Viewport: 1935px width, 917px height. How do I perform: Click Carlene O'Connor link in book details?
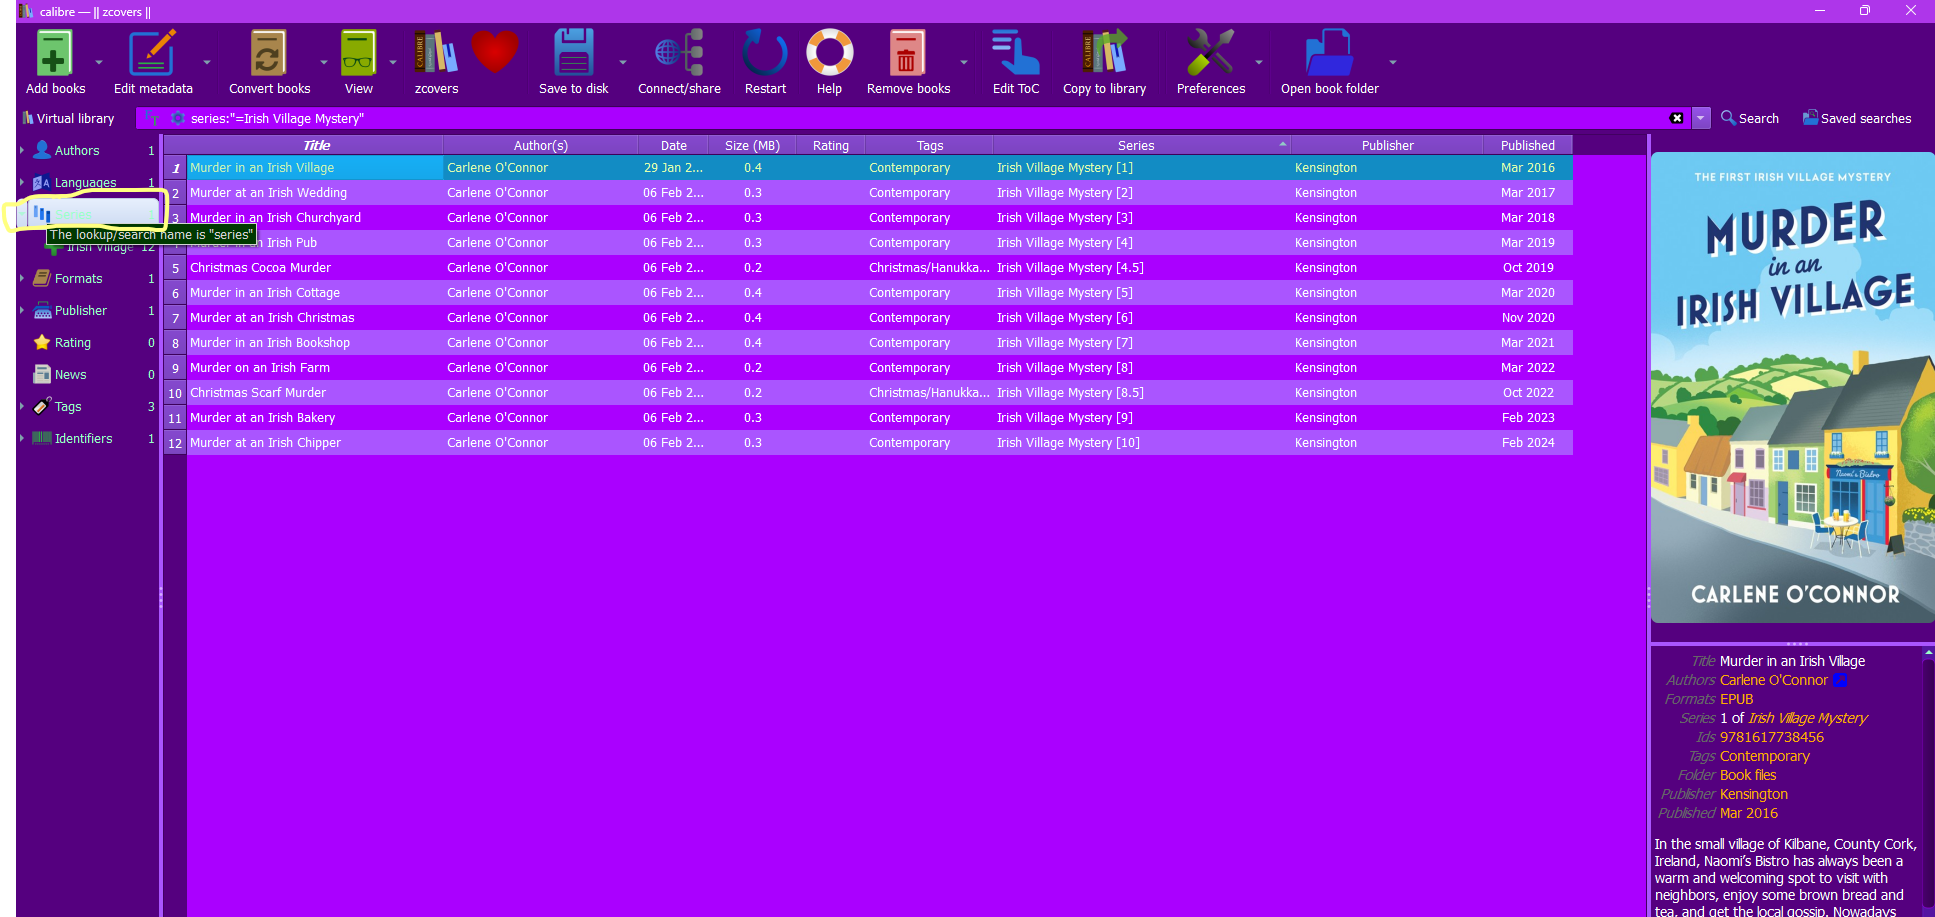[x=1774, y=680]
